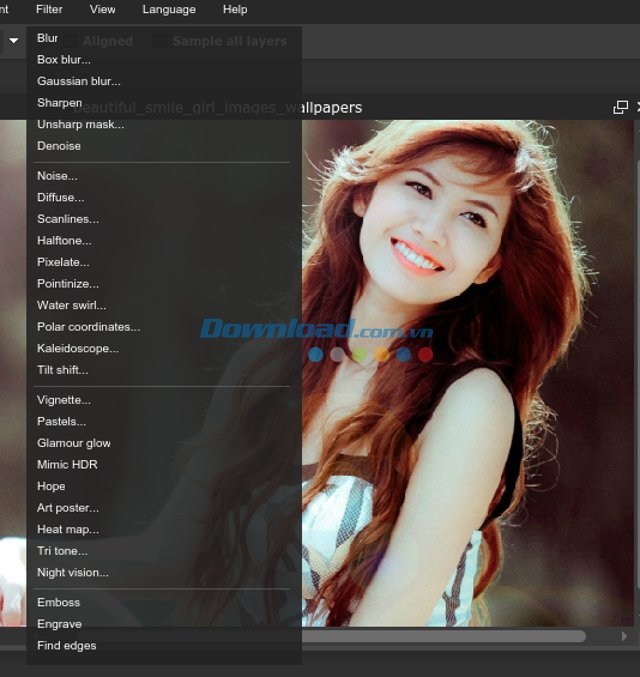Apply the Find edges filter
Image resolution: width=640 pixels, height=677 pixels.
tap(67, 645)
